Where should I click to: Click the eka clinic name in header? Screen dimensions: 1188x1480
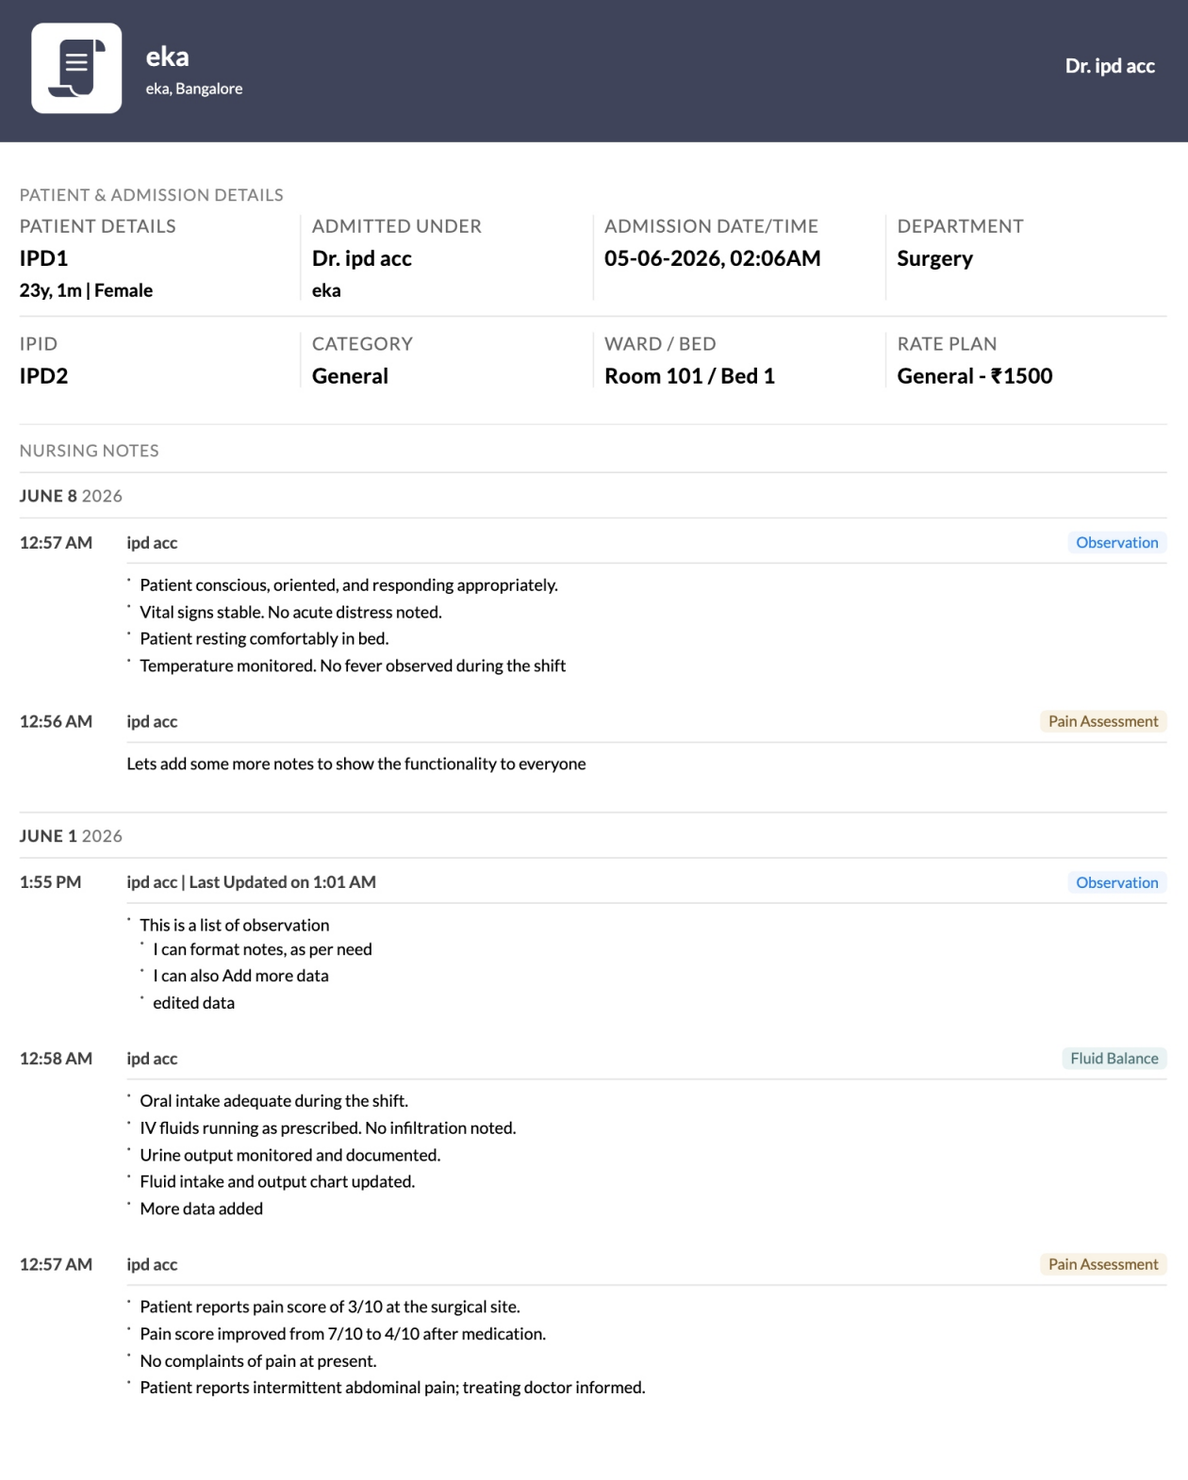(x=167, y=56)
